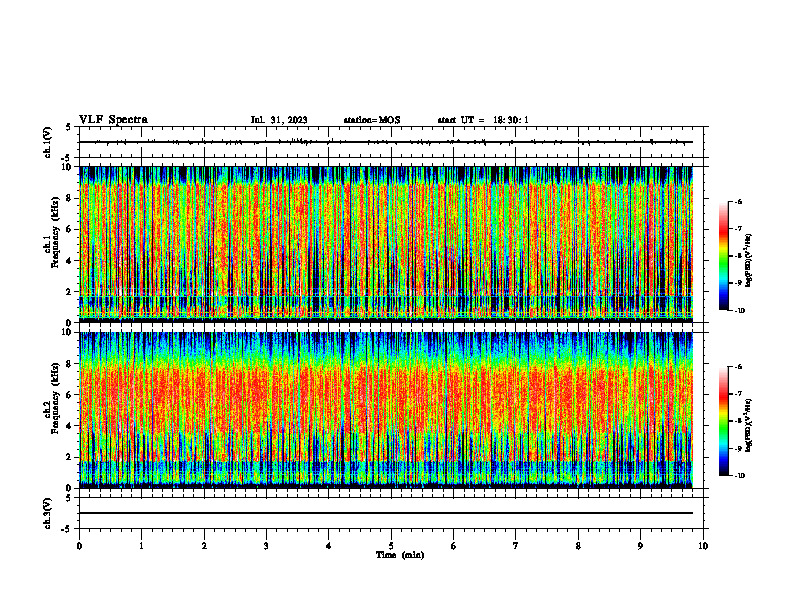Click the "8" tick on ch.2 frequency axis
Viewport: 792px width, 612px height.
pos(70,364)
